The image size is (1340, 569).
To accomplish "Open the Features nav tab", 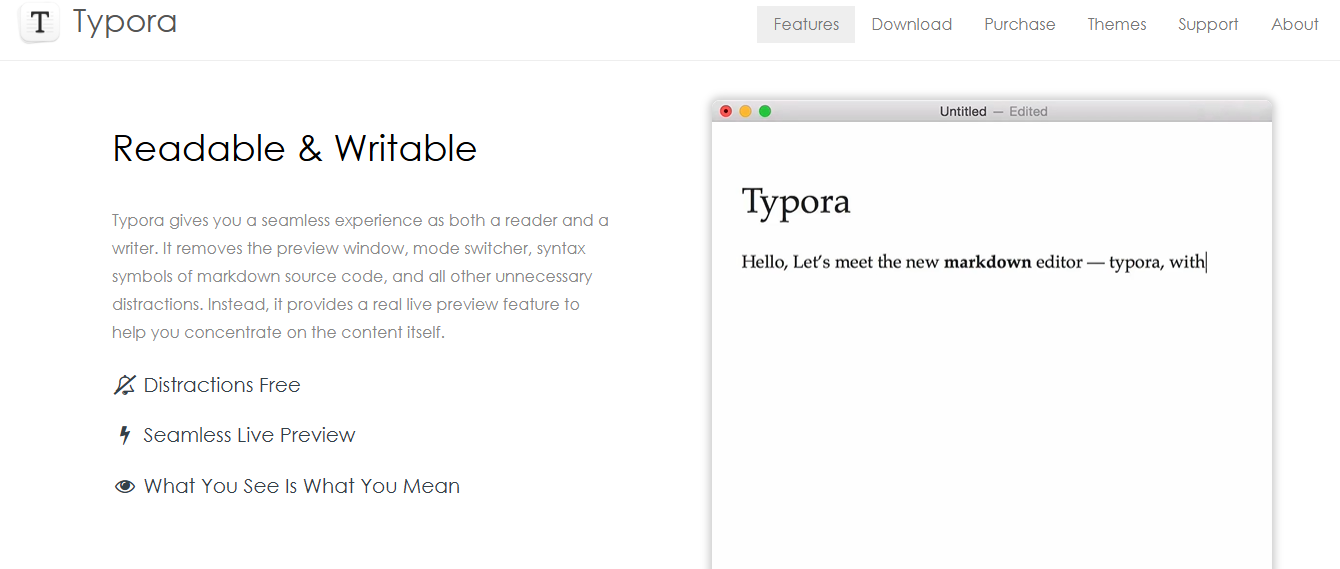I will (x=806, y=24).
